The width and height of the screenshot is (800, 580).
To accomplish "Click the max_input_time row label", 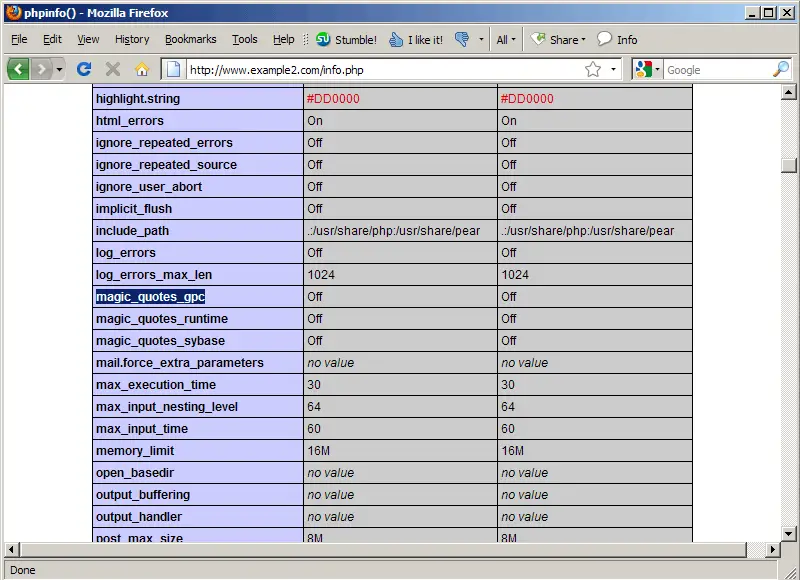I will pyautogui.click(x=142, y=429).
